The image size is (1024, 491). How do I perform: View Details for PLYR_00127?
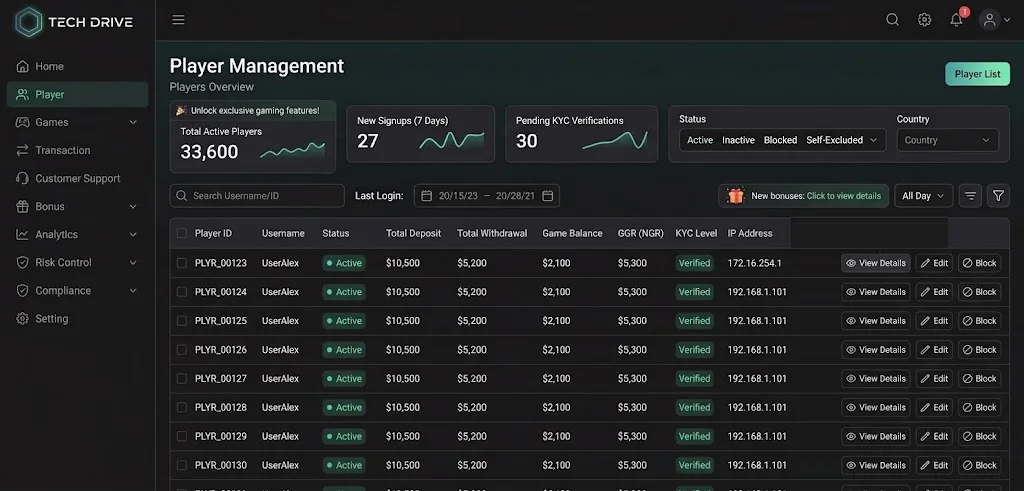876,379
